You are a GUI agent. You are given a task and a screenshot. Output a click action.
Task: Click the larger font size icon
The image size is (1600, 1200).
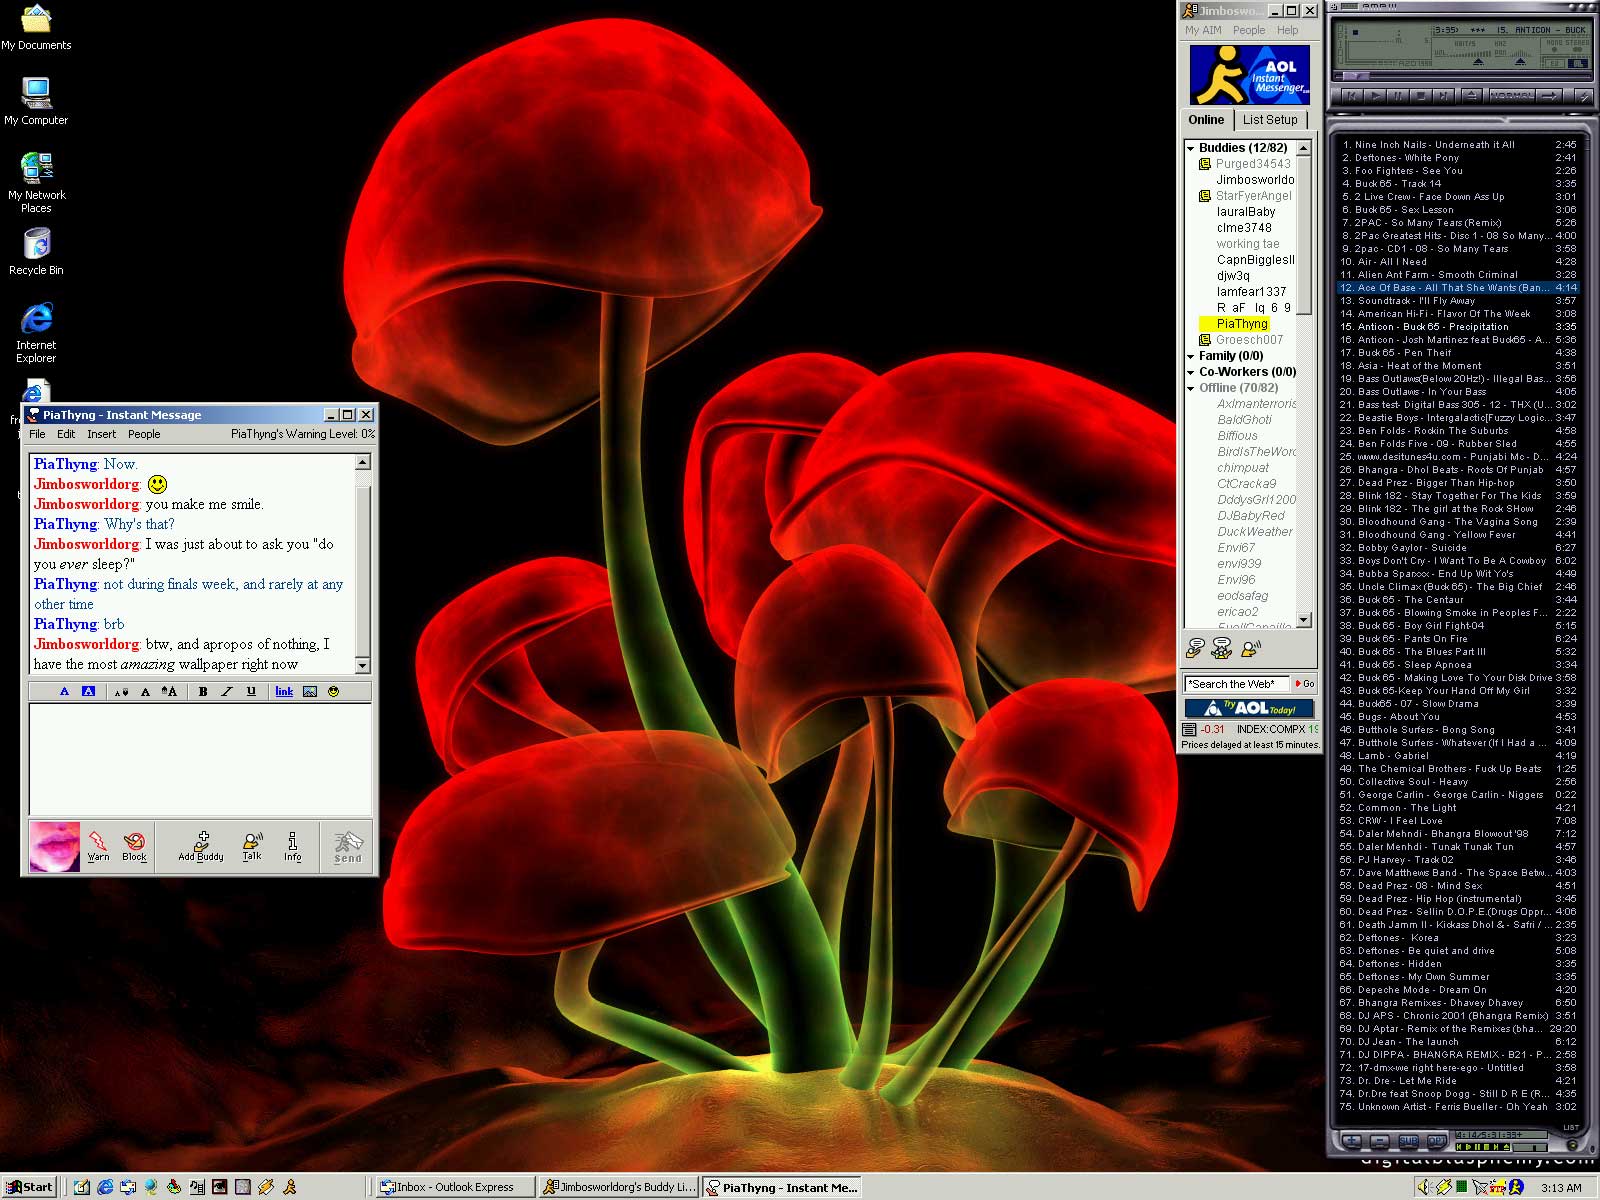169,691
